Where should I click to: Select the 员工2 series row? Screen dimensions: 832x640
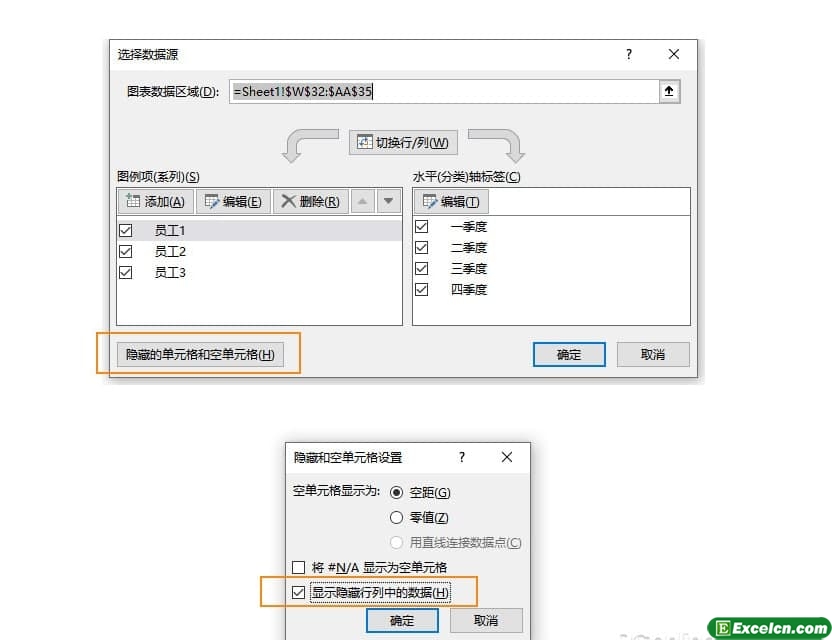pyautogui.click(x=259, y=252)
